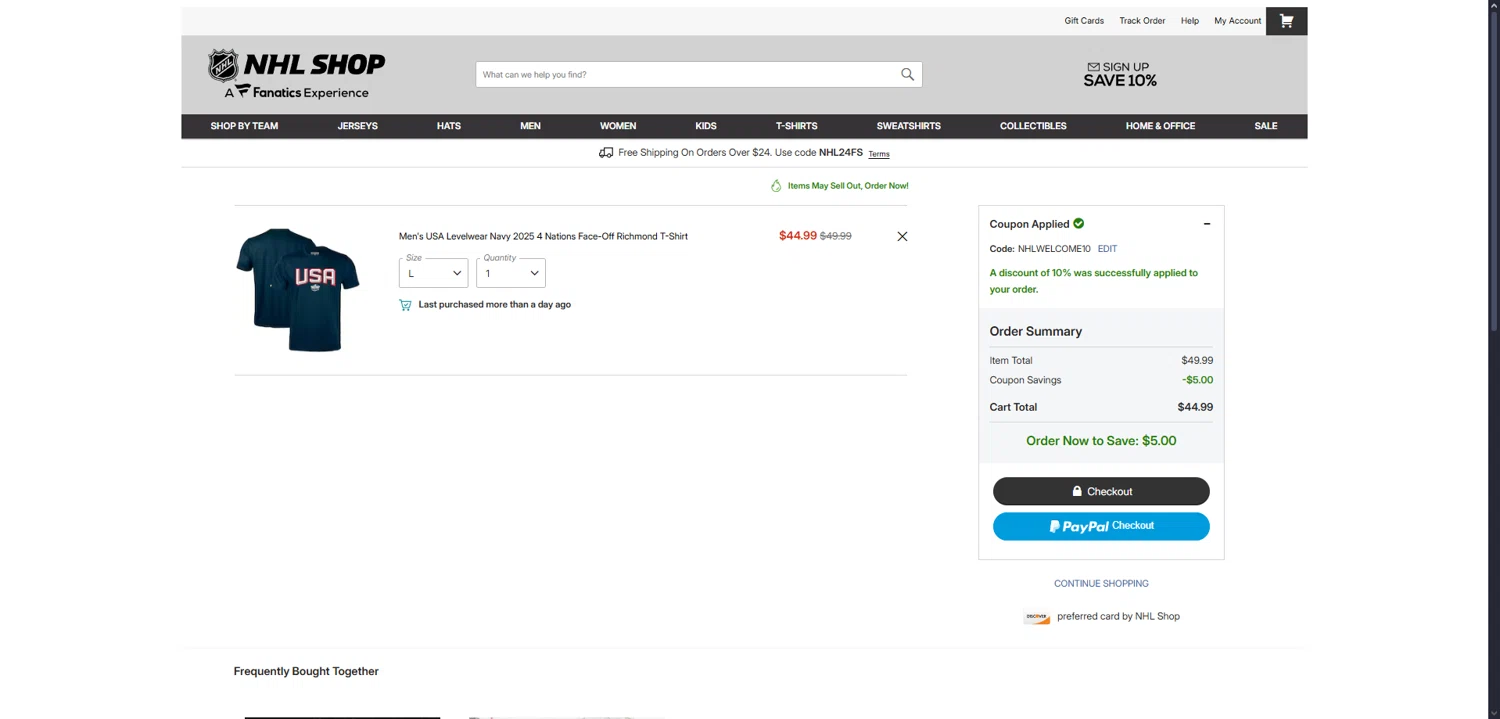The height and width of the screenshot is (719, 1500).
Task: Click the Item Total $49.99 value
Action: [1197, 360]
